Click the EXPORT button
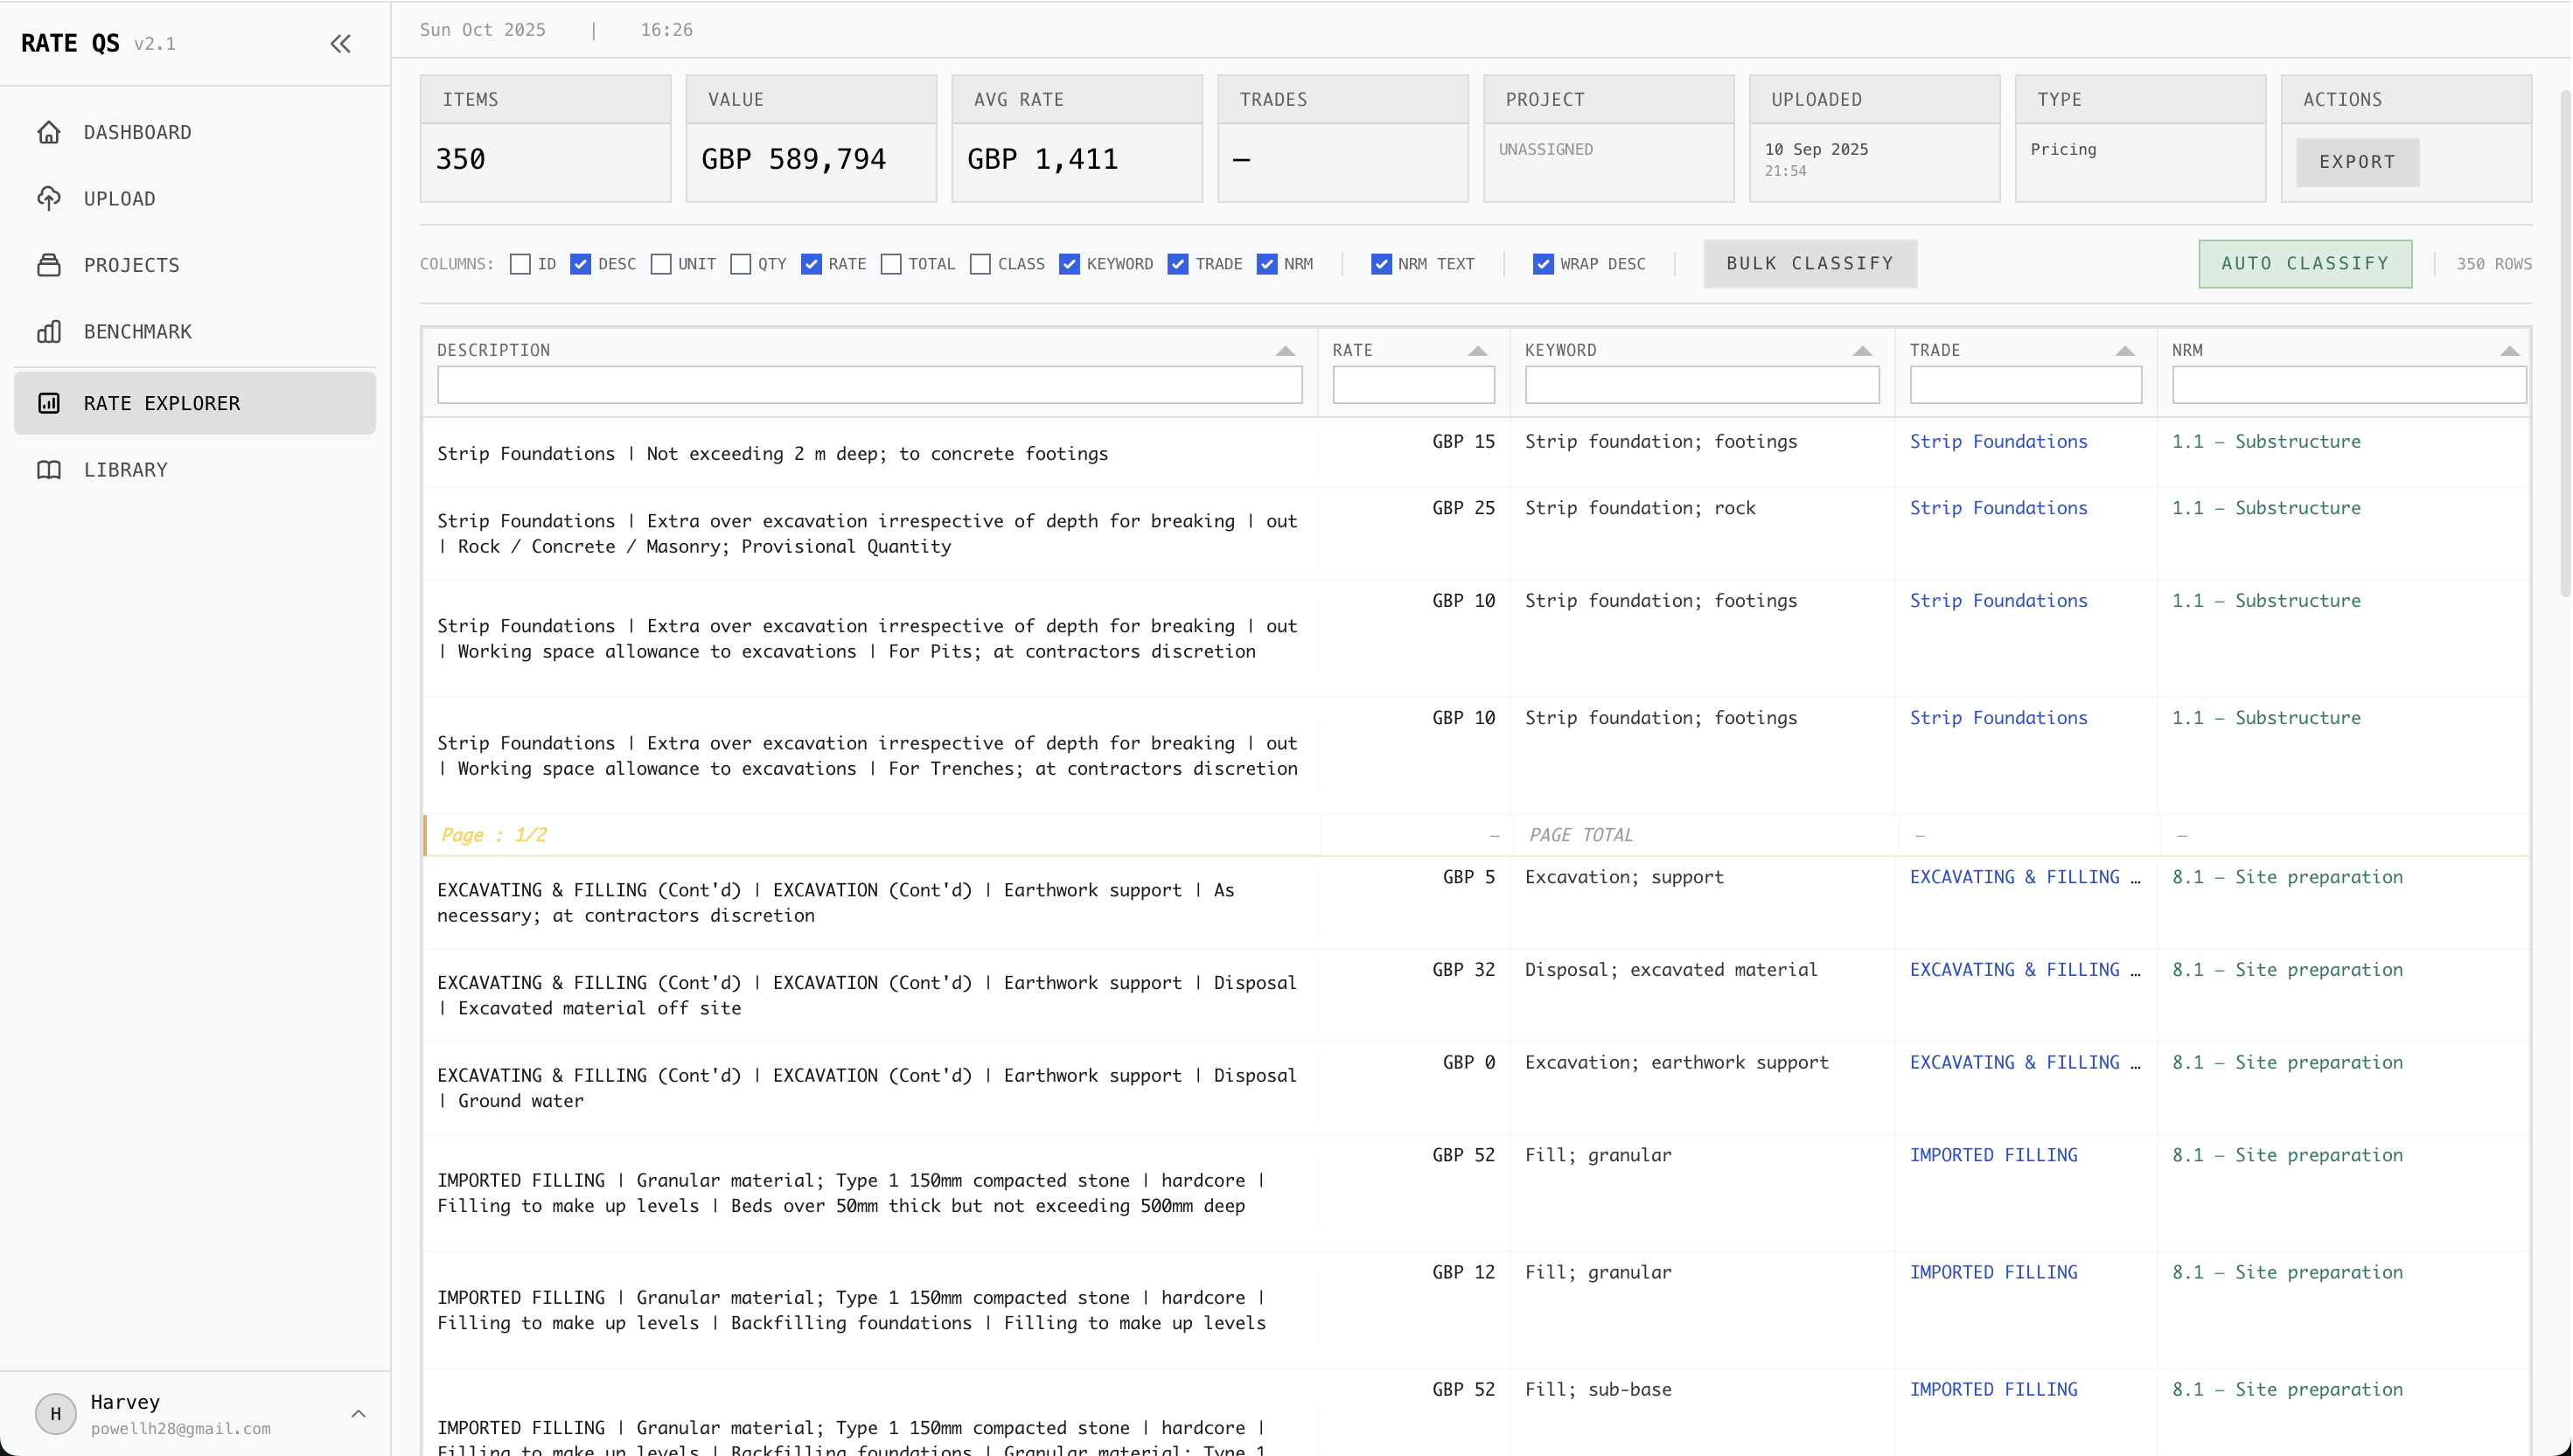The height and width of the screenshot is (1456, 2573). pos(2357,162)
